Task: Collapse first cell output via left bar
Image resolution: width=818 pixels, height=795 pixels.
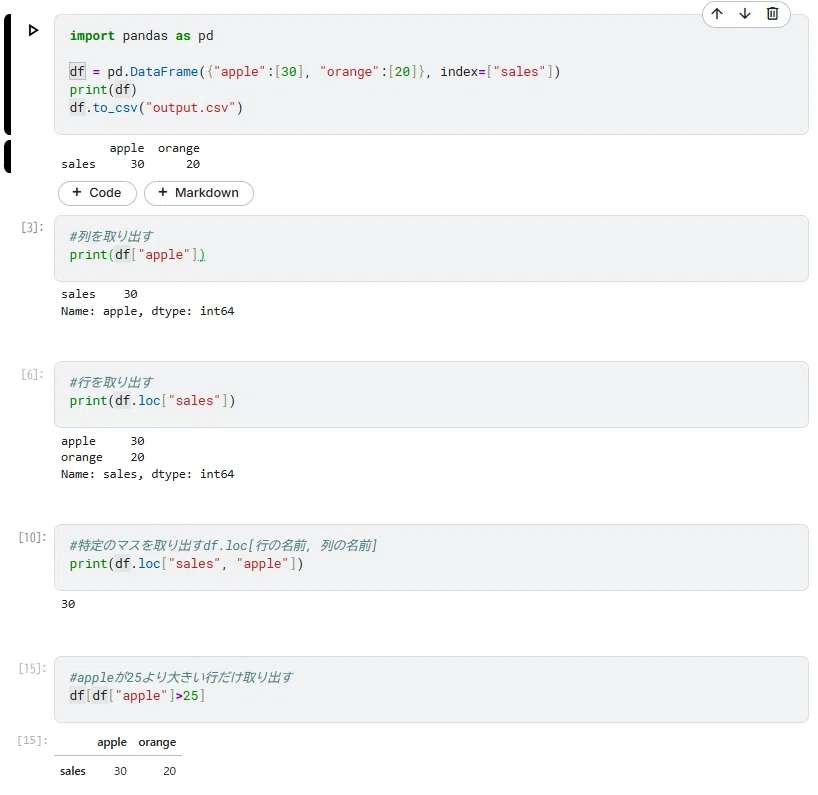Action: click(7, 156)
